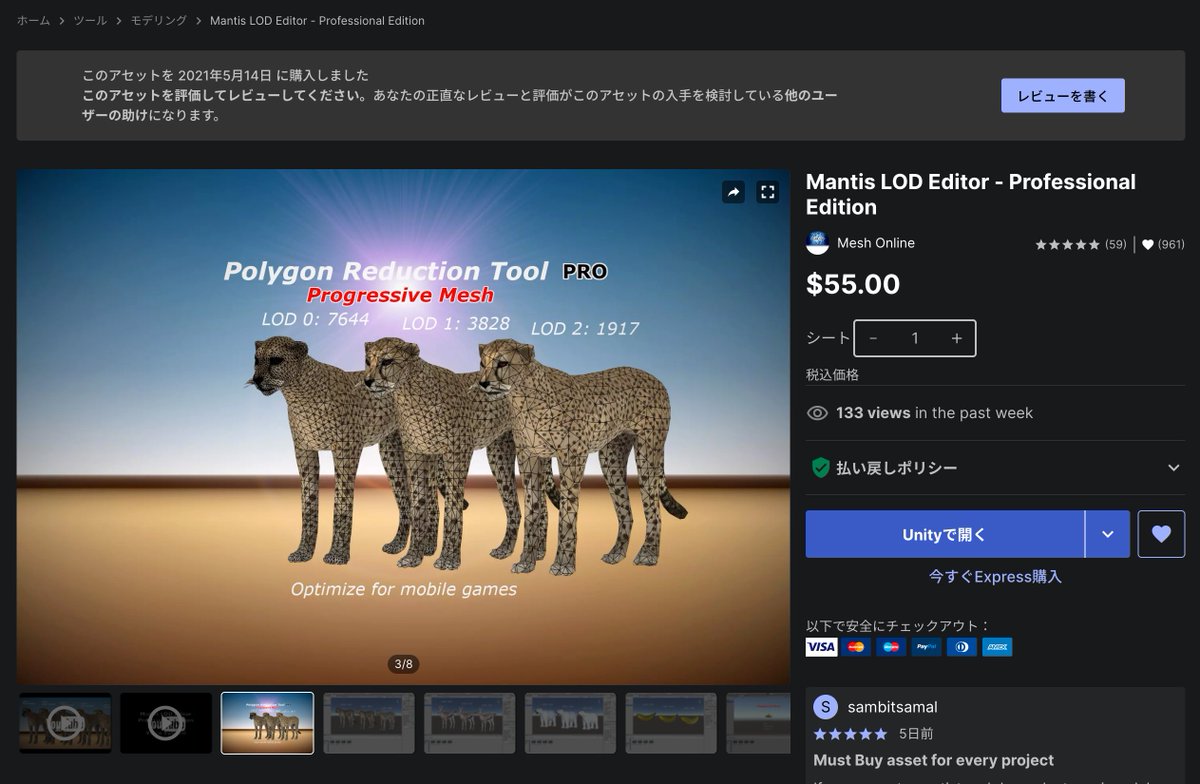The height and width of the screenshot is (784, 1200).
Task: Go to ホーム breadcrumb
Action: pos(34,21)
